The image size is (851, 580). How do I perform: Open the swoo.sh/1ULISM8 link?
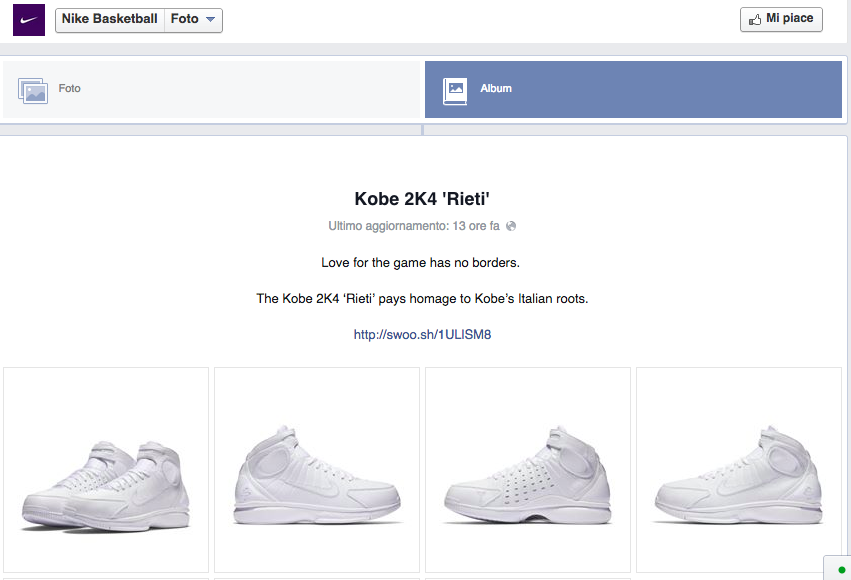tap(422, 335)
